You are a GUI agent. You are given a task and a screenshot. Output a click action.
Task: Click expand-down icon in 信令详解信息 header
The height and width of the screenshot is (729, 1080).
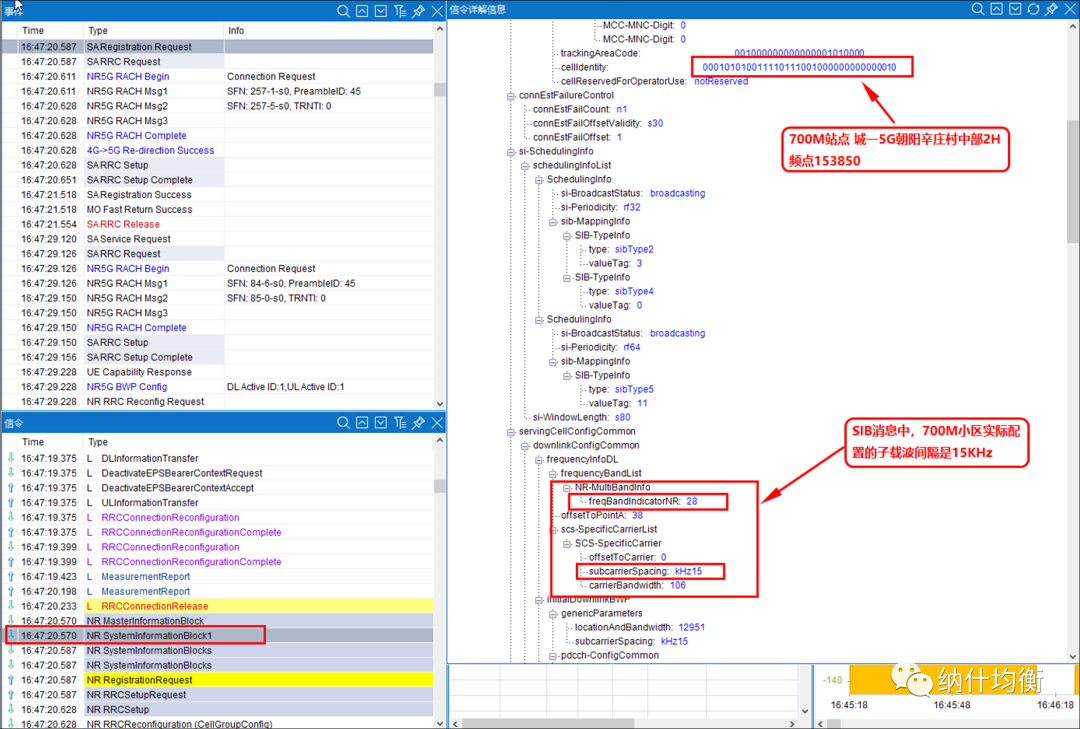pos(1015,9)
